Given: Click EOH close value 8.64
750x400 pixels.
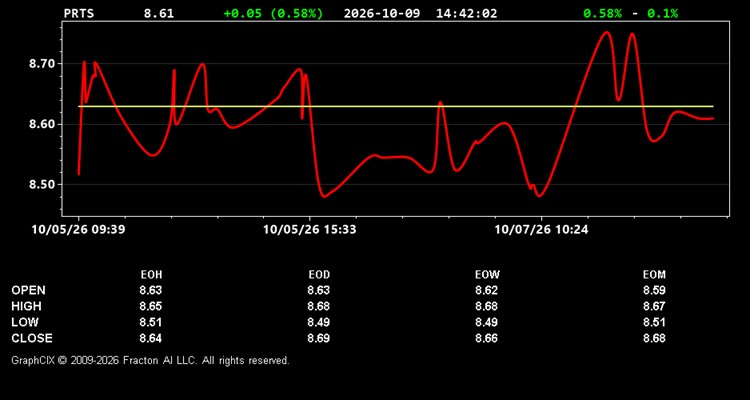Looking at the screenshot, I should (x=151, y=338).
